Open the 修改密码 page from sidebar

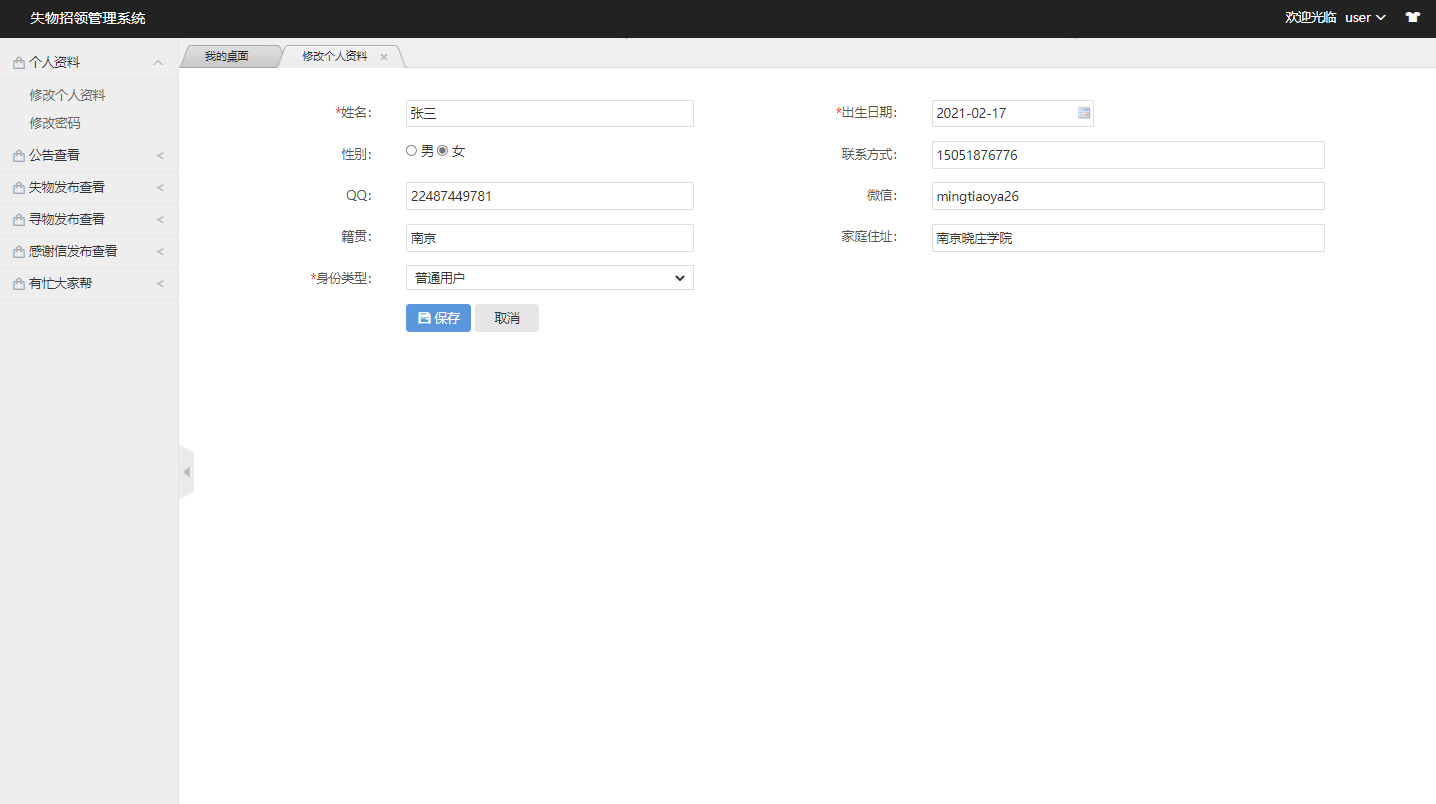53,122
